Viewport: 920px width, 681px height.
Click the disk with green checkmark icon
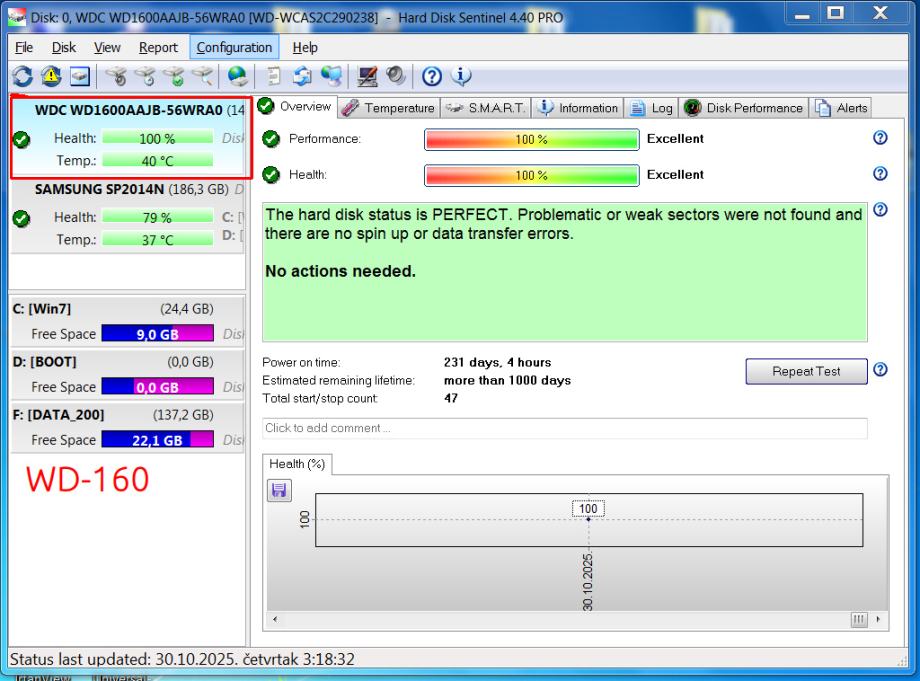[174, 76]
